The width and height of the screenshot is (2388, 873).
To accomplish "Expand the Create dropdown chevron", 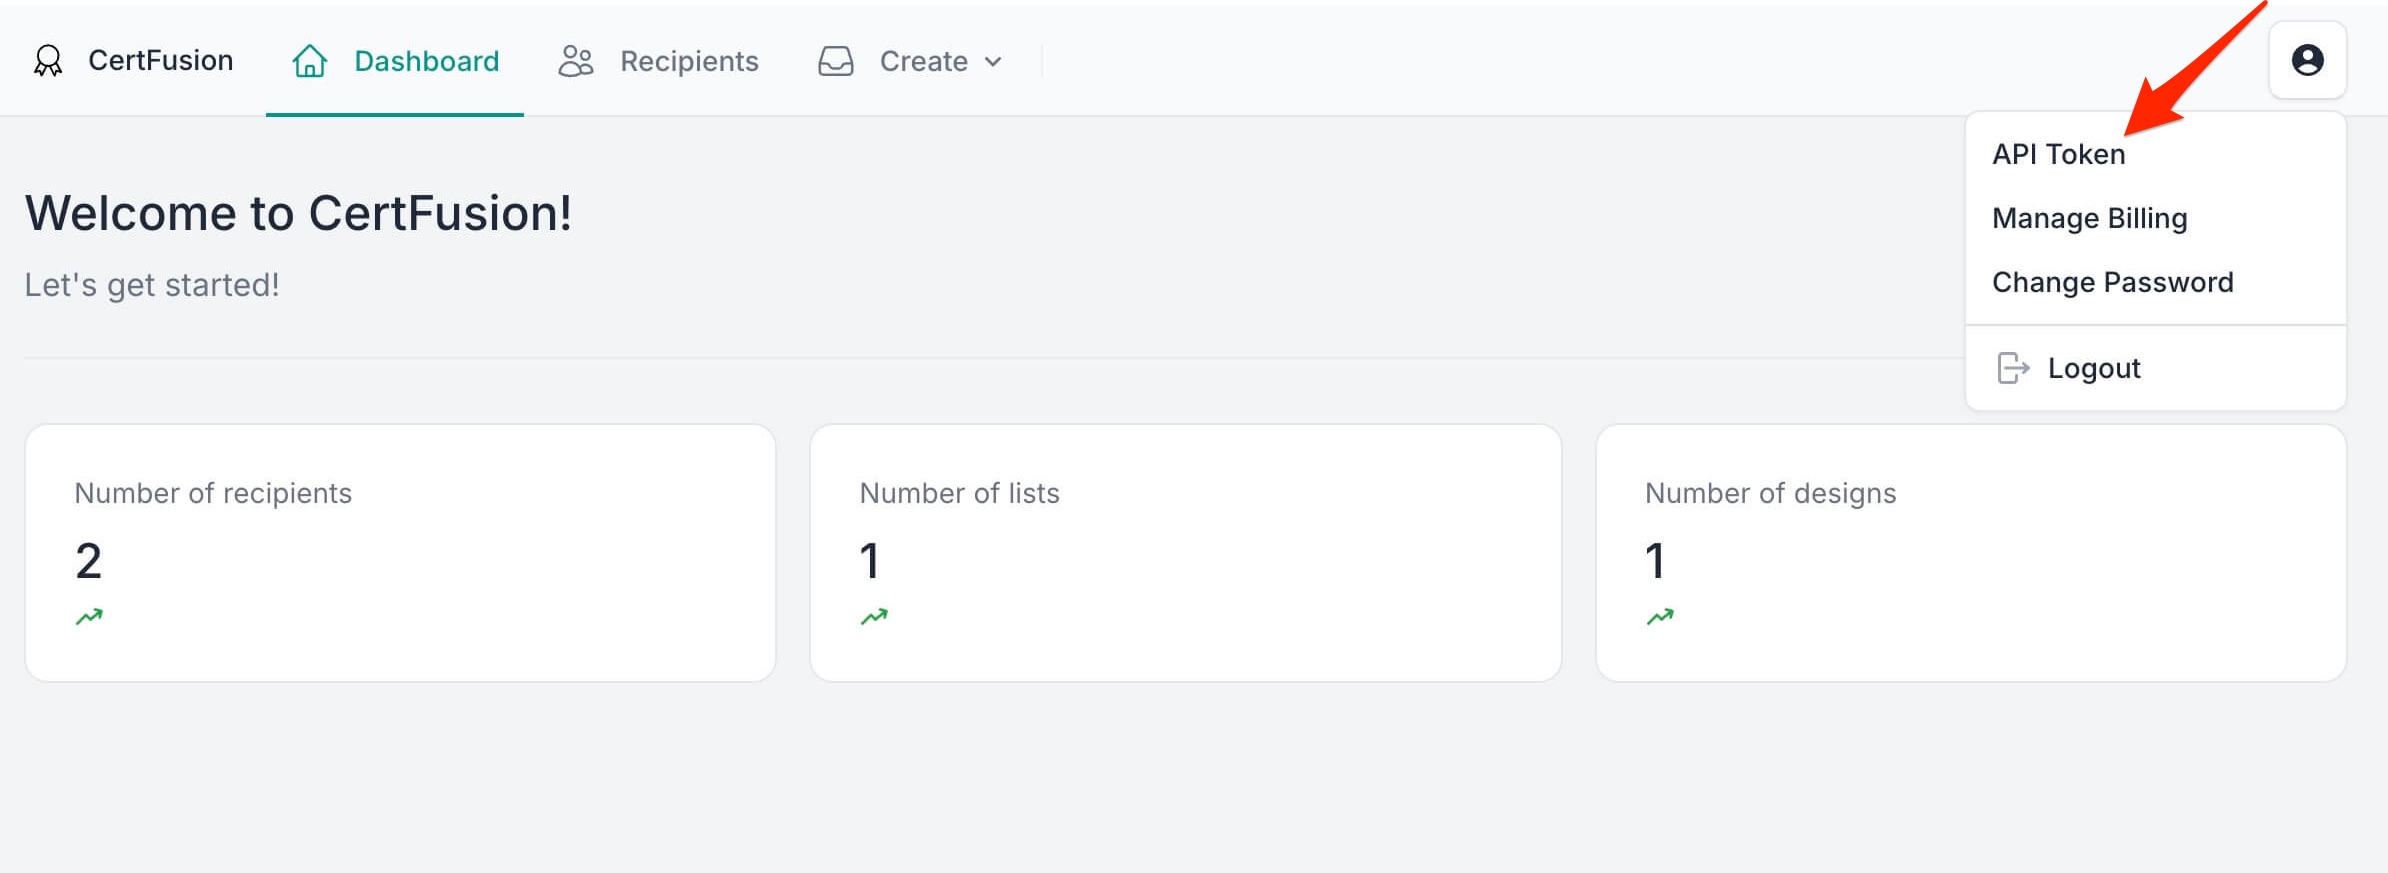I will coord(995,62).
